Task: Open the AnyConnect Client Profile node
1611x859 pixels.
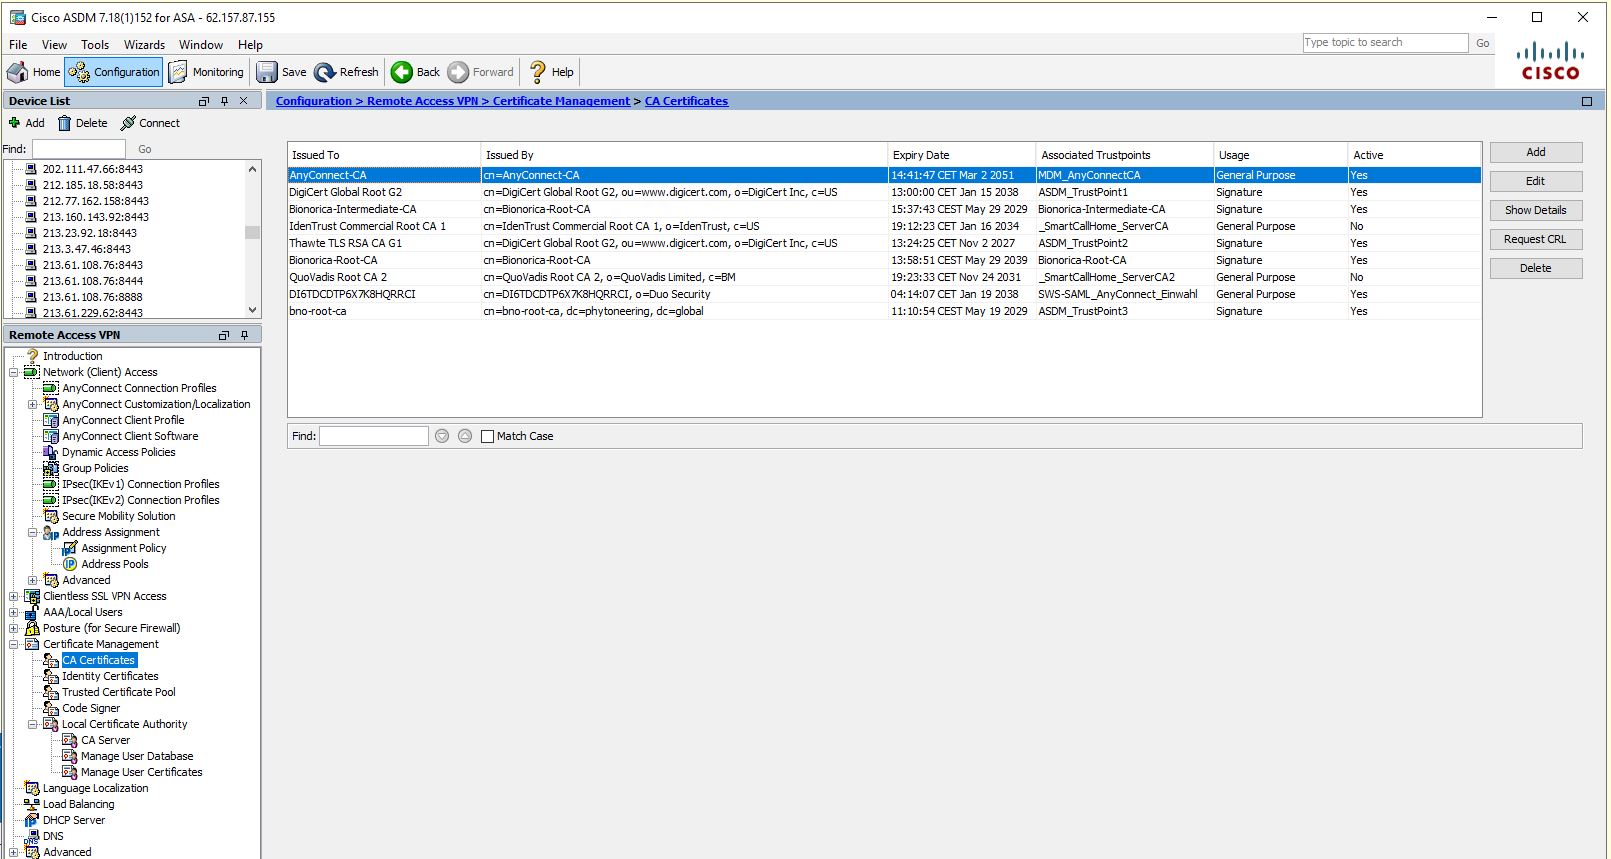Action: pyautogui.click(x=123, y=420)
